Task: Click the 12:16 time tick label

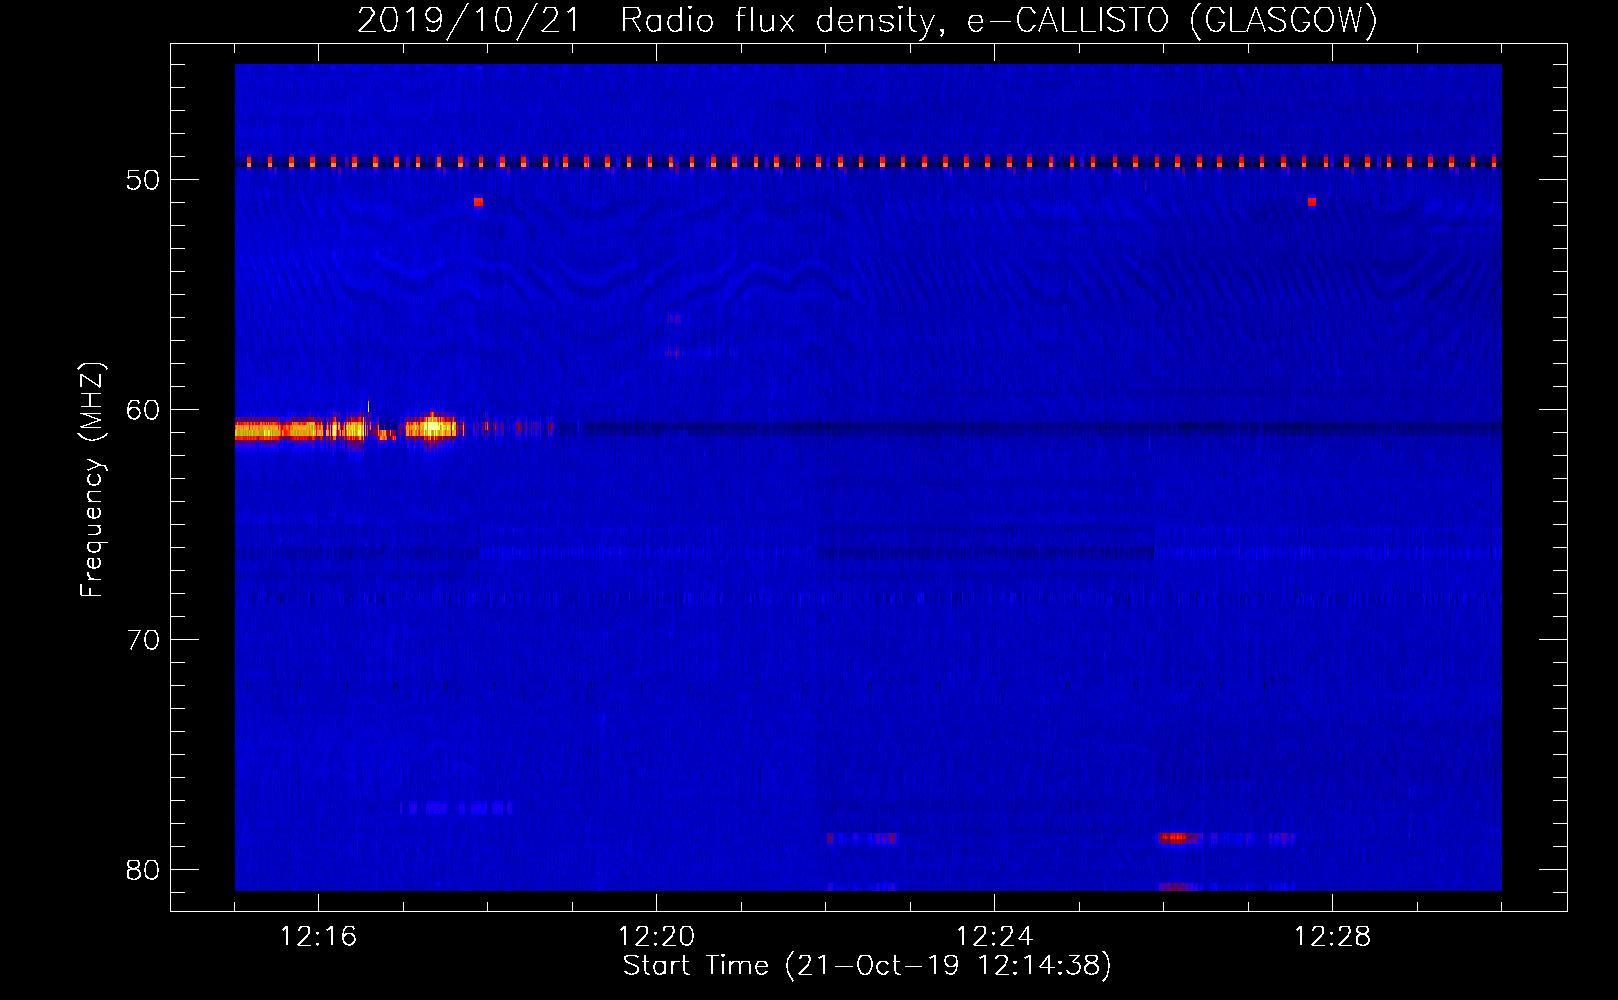Action: click(x=318, y=937)
